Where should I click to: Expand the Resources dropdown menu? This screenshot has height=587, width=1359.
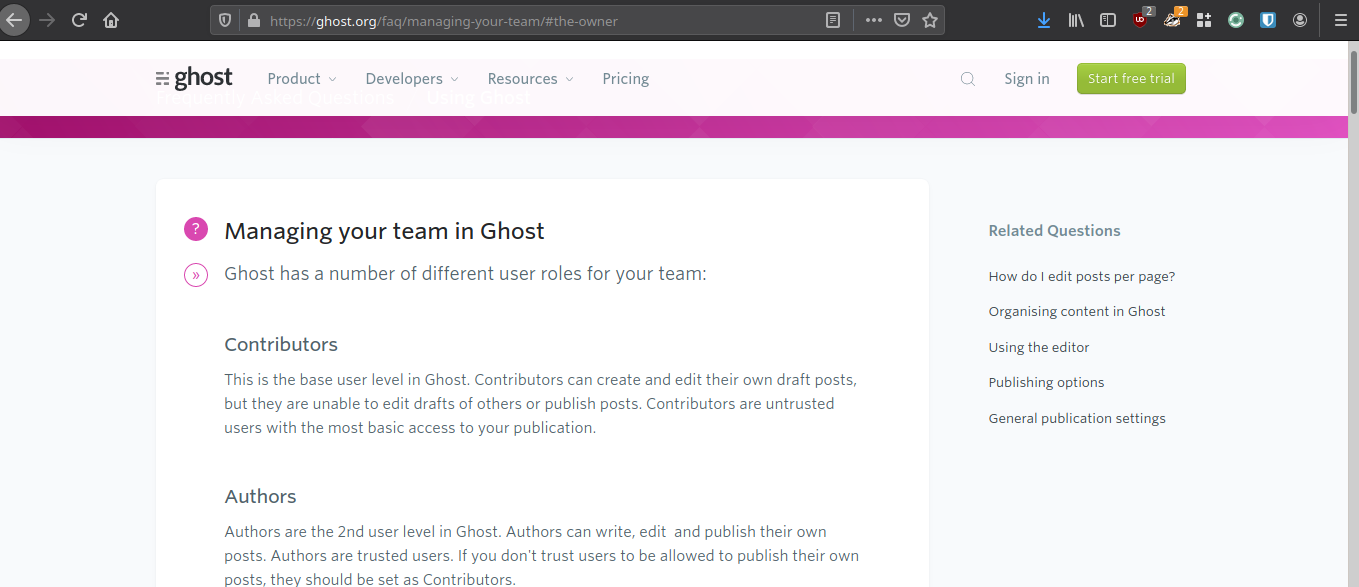(x=531, y=79)
